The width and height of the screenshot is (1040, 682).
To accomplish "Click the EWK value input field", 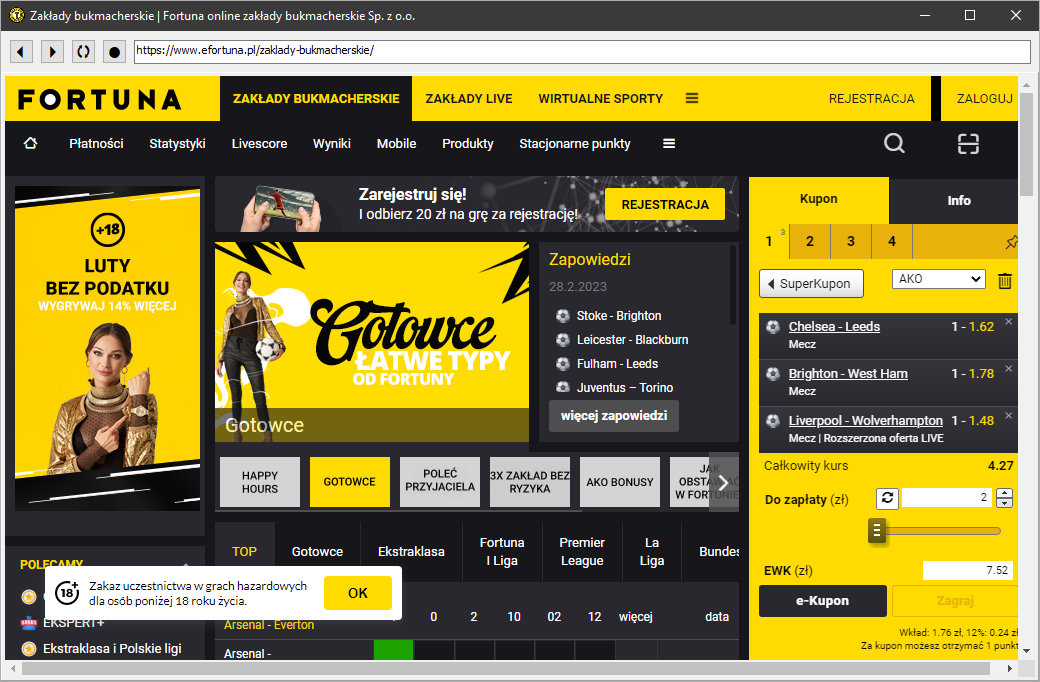I will 967,571.
